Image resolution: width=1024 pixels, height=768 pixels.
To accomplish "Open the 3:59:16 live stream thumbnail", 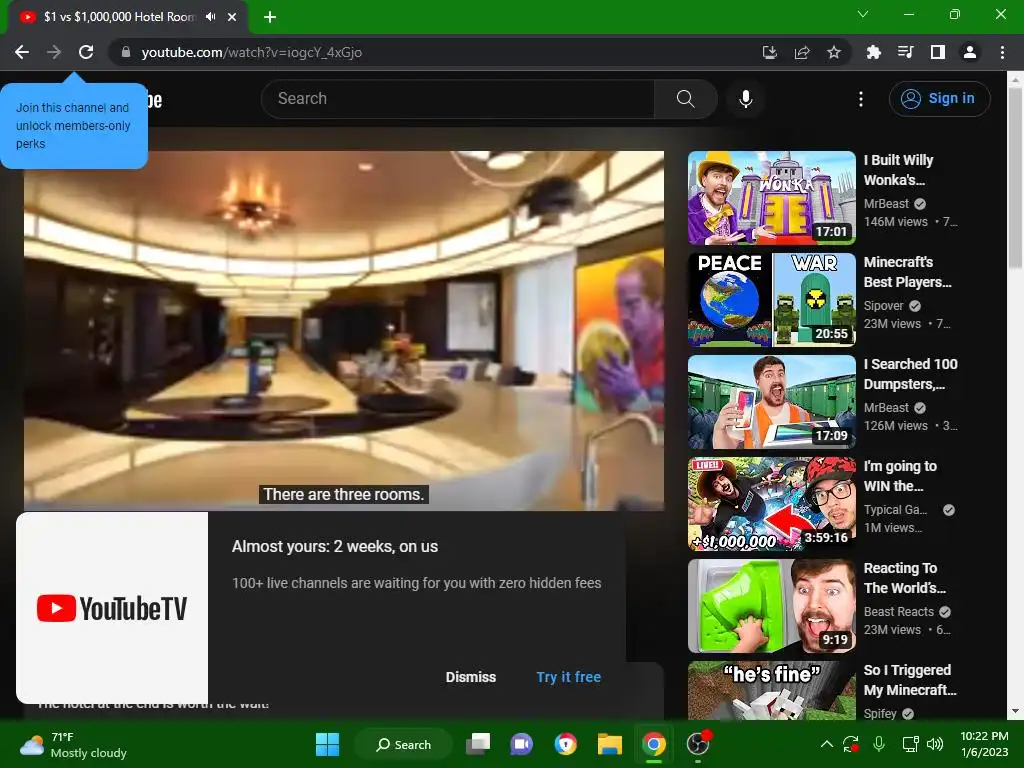I will 772,504.
